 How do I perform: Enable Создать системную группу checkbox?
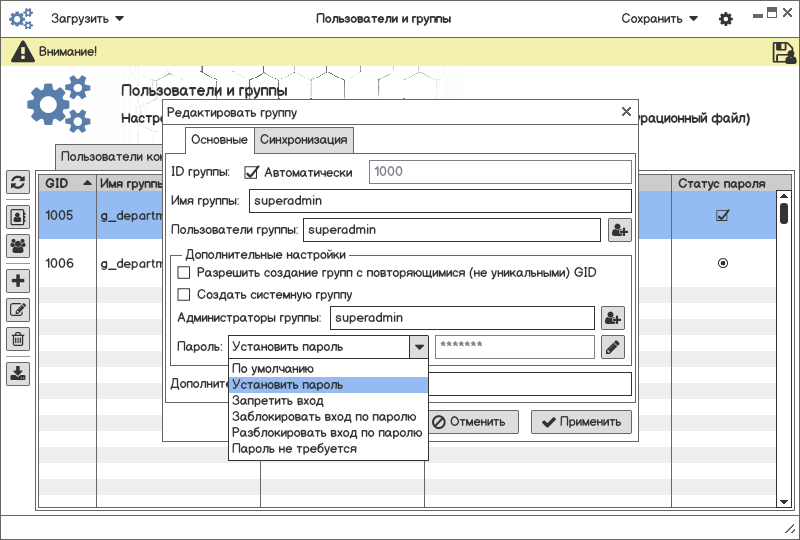coord(183,295)
